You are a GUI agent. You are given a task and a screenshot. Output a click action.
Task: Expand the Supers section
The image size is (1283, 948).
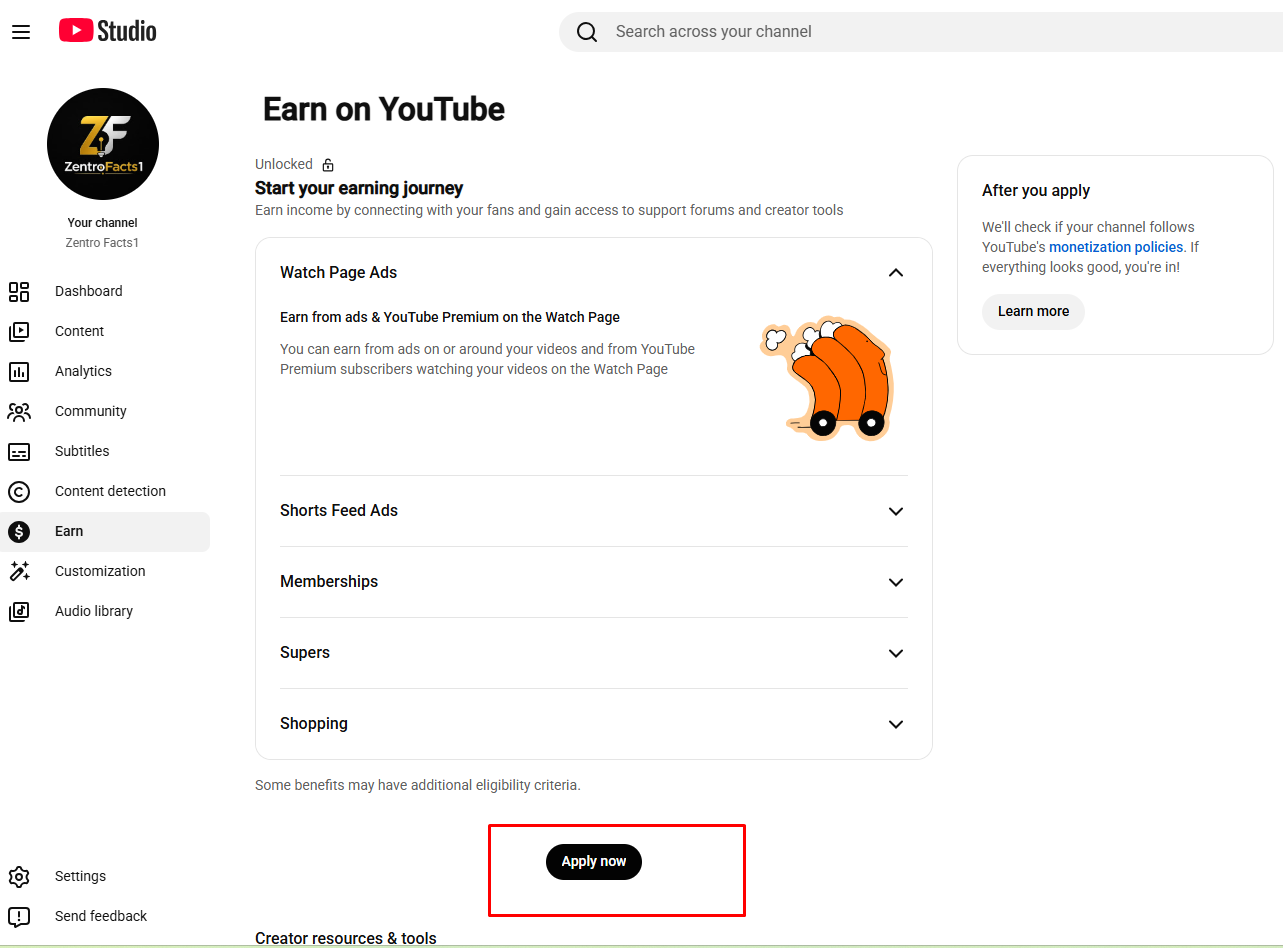896,653
